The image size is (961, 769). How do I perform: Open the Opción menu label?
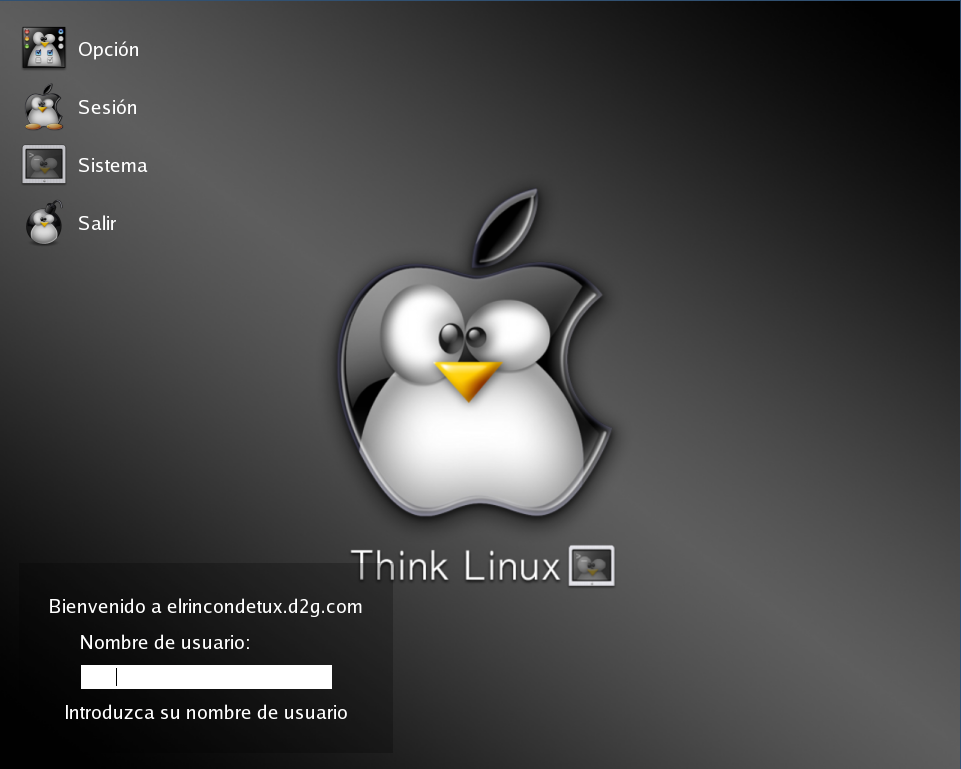click(x=108, y=50)
